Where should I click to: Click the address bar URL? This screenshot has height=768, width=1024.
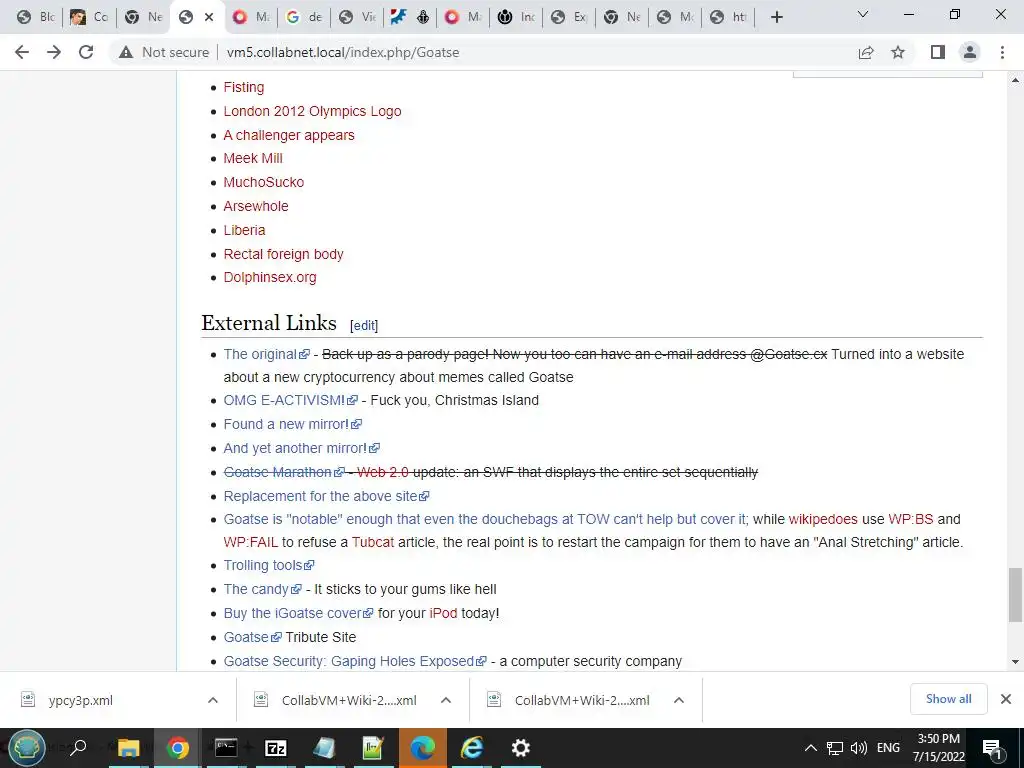pyautogui.click(x=343, y=52)
